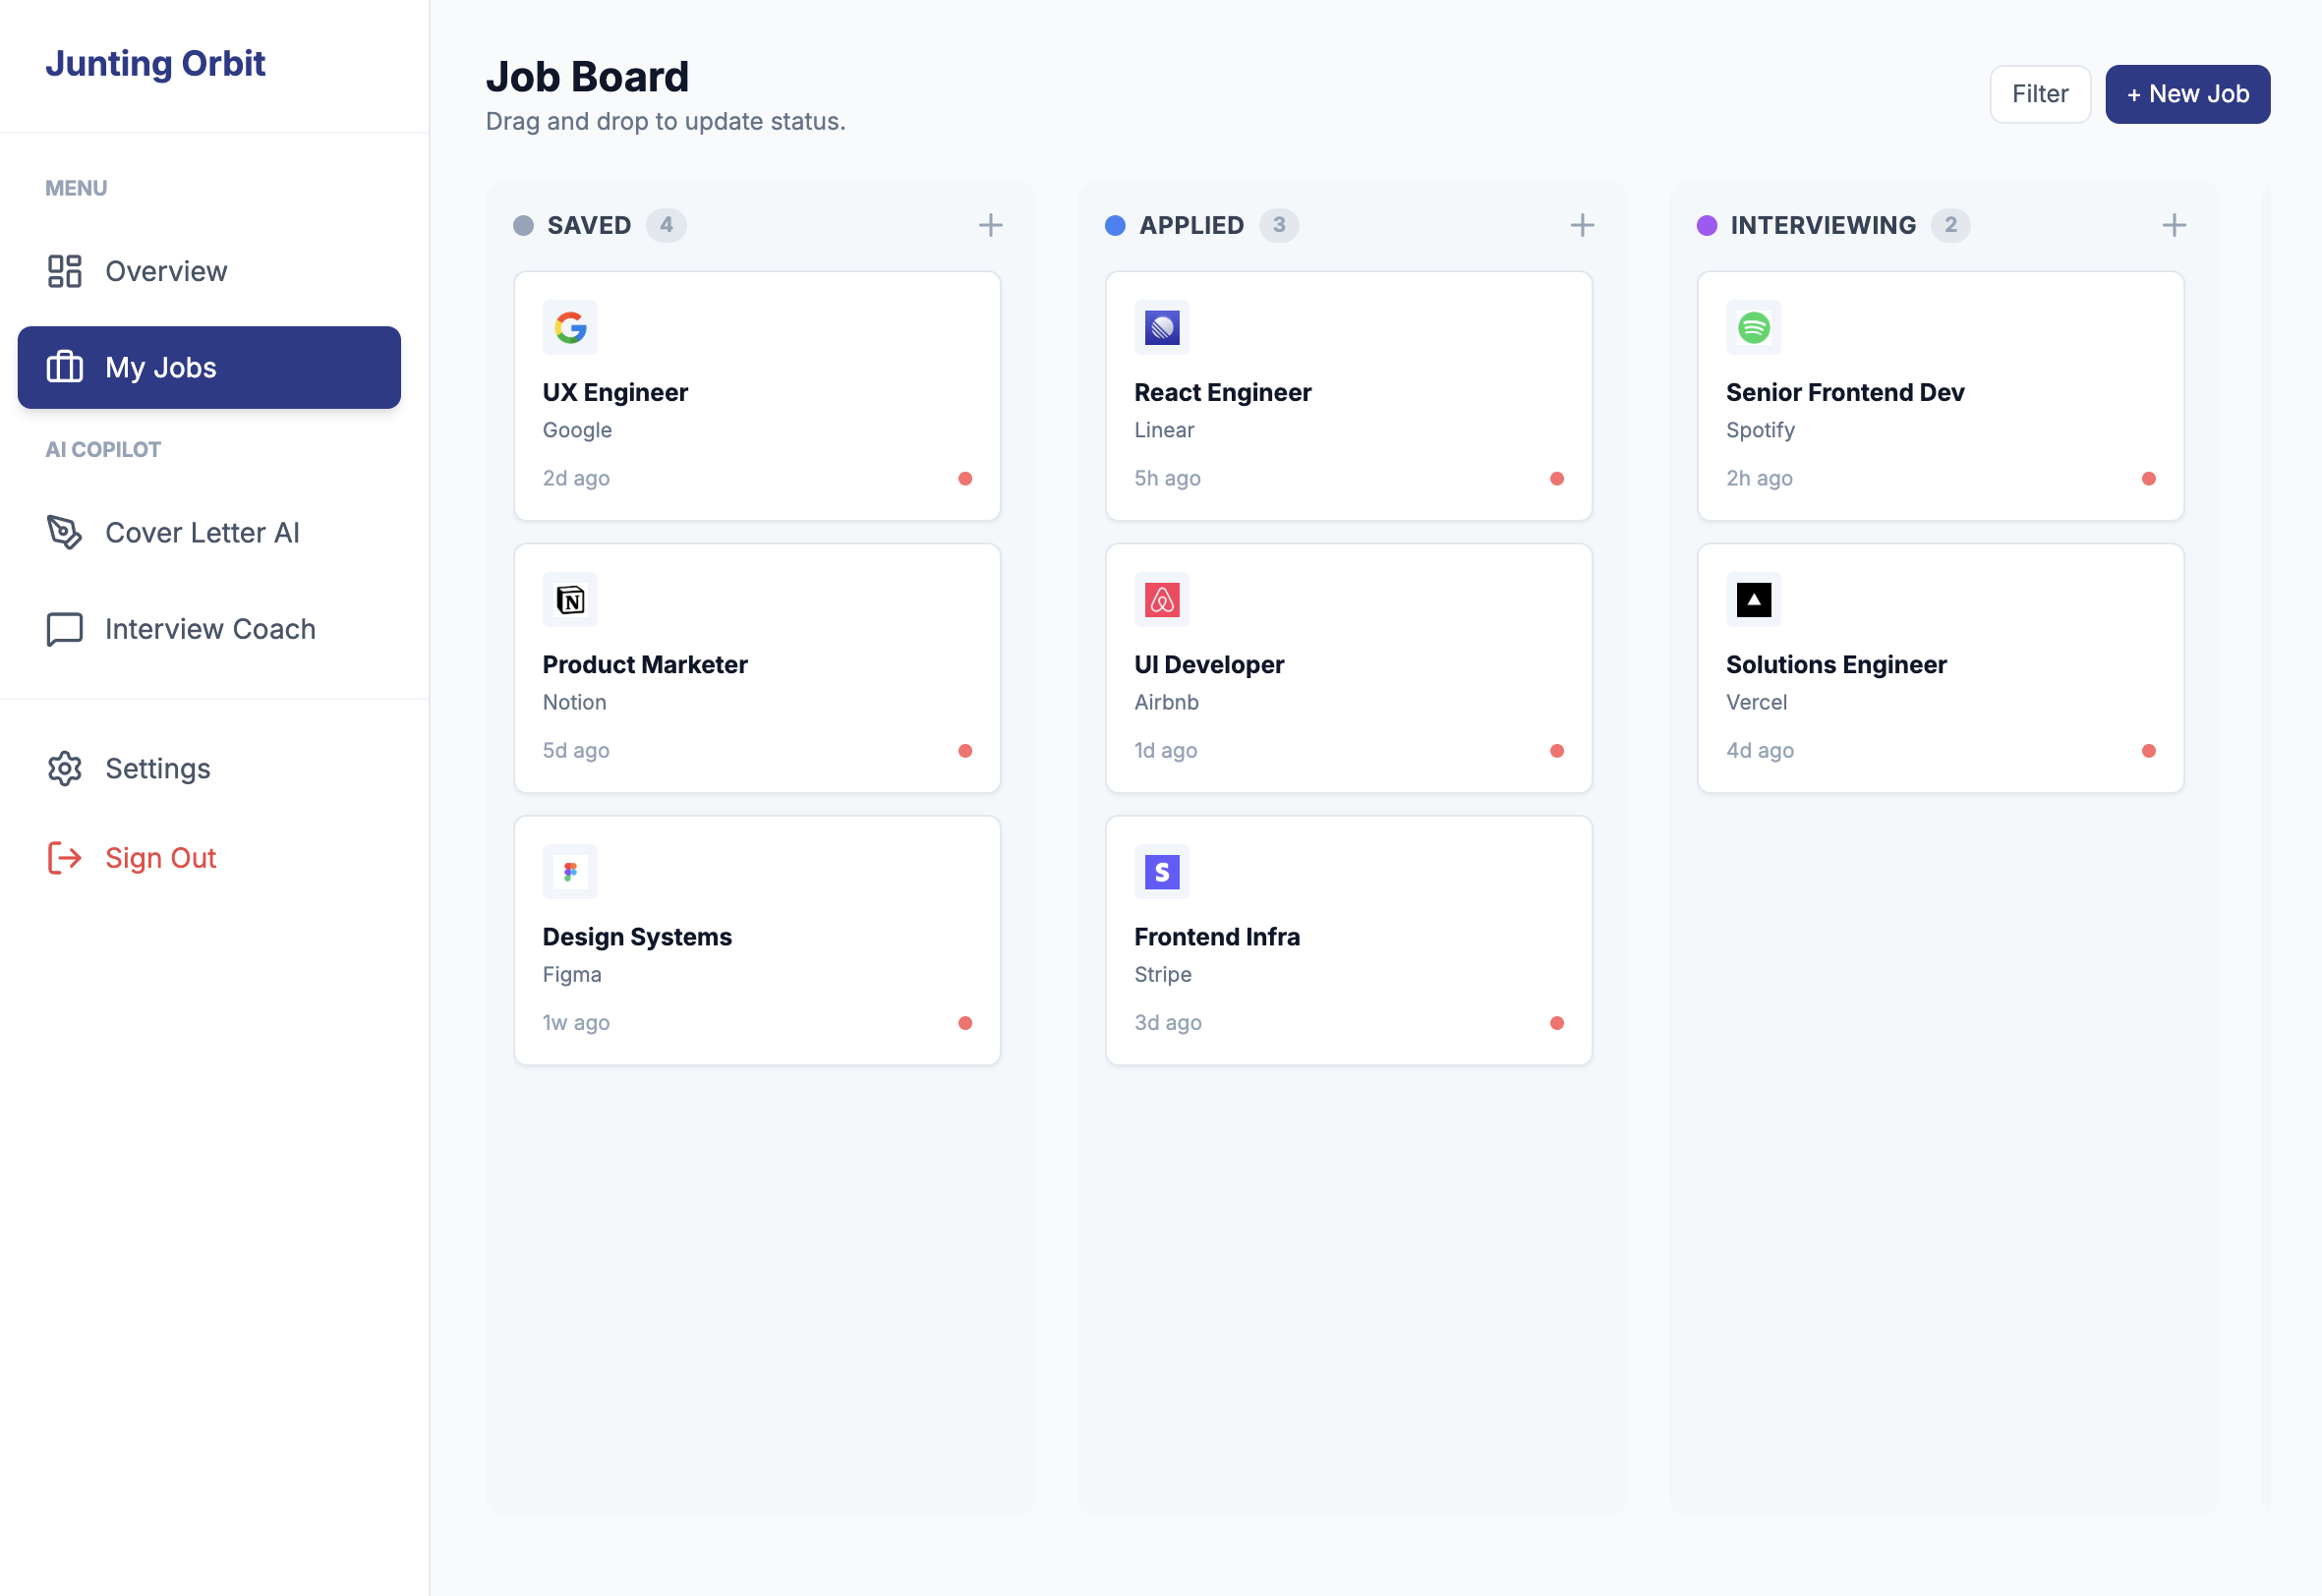The height and width of the screenshot is (1596, 2322).
Task: Click the Notion icon on Product Marketer card
Action: (569, 599)
